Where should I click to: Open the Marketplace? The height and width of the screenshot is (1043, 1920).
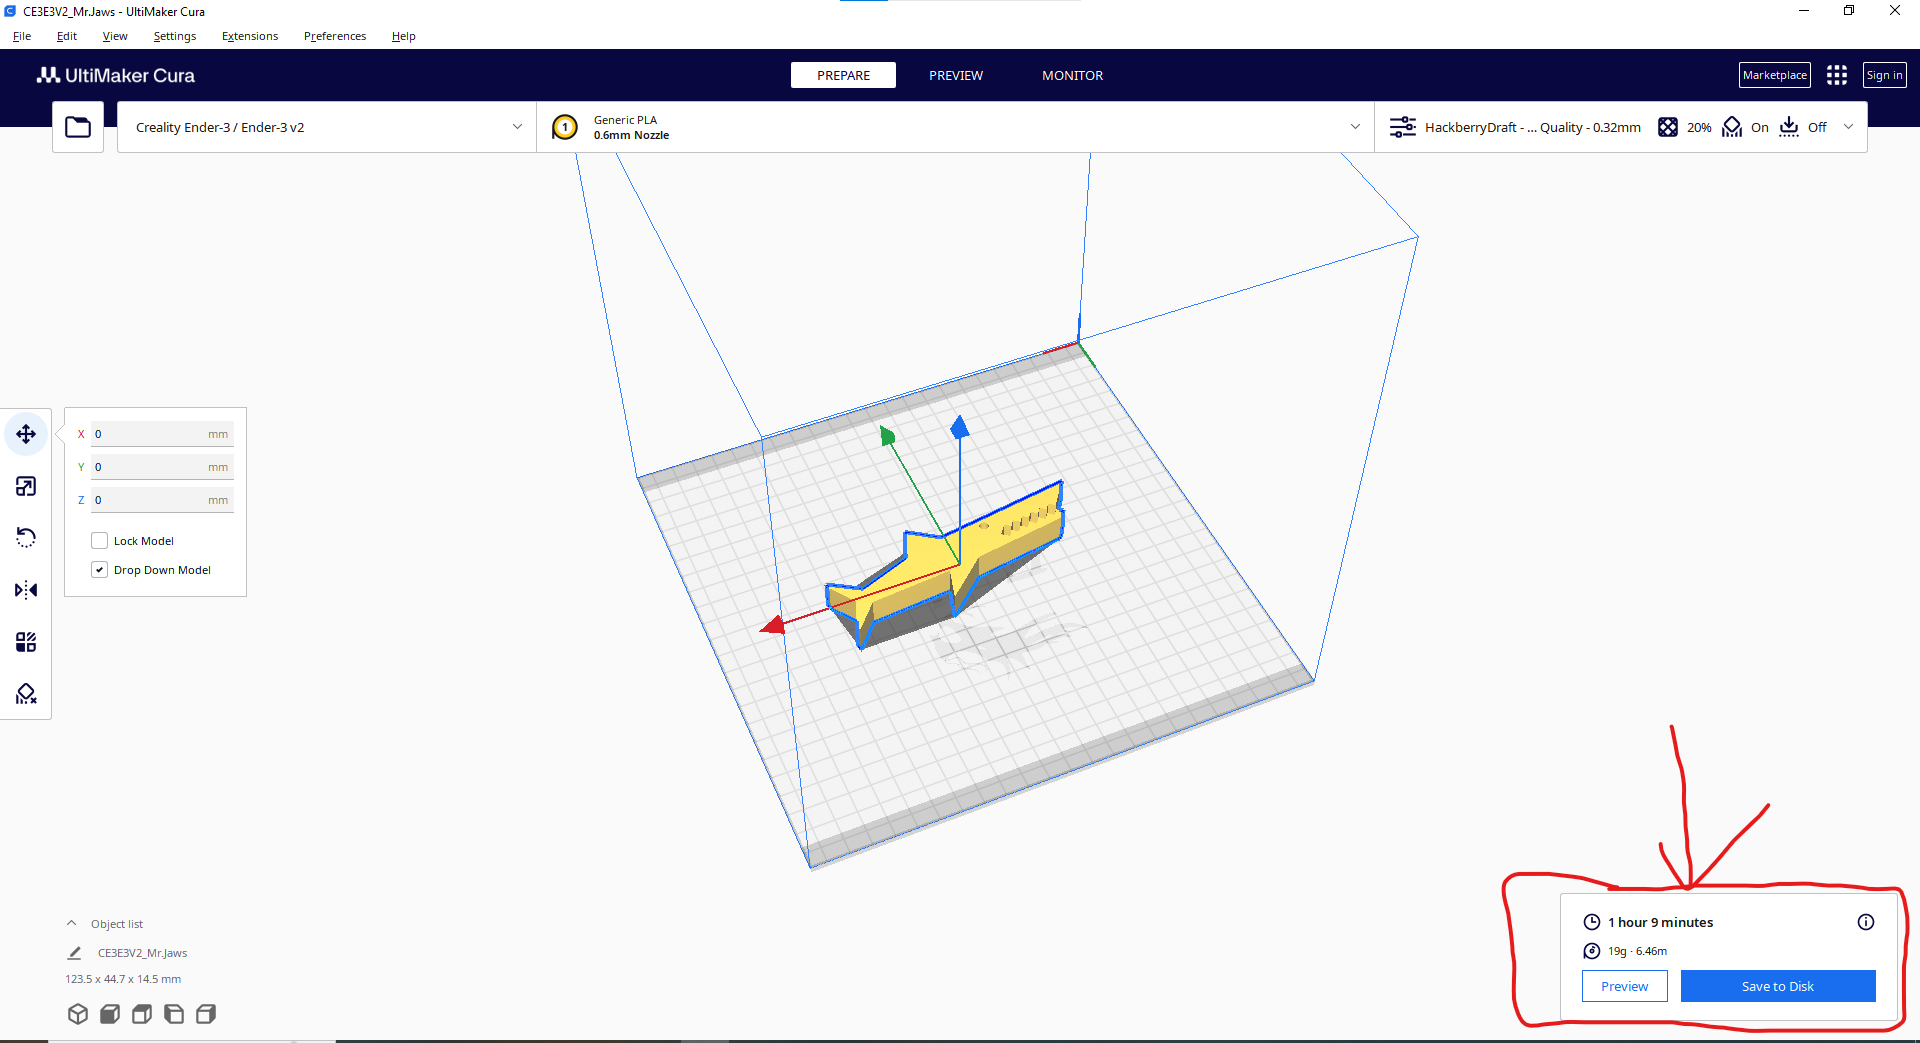point(1775,75)
